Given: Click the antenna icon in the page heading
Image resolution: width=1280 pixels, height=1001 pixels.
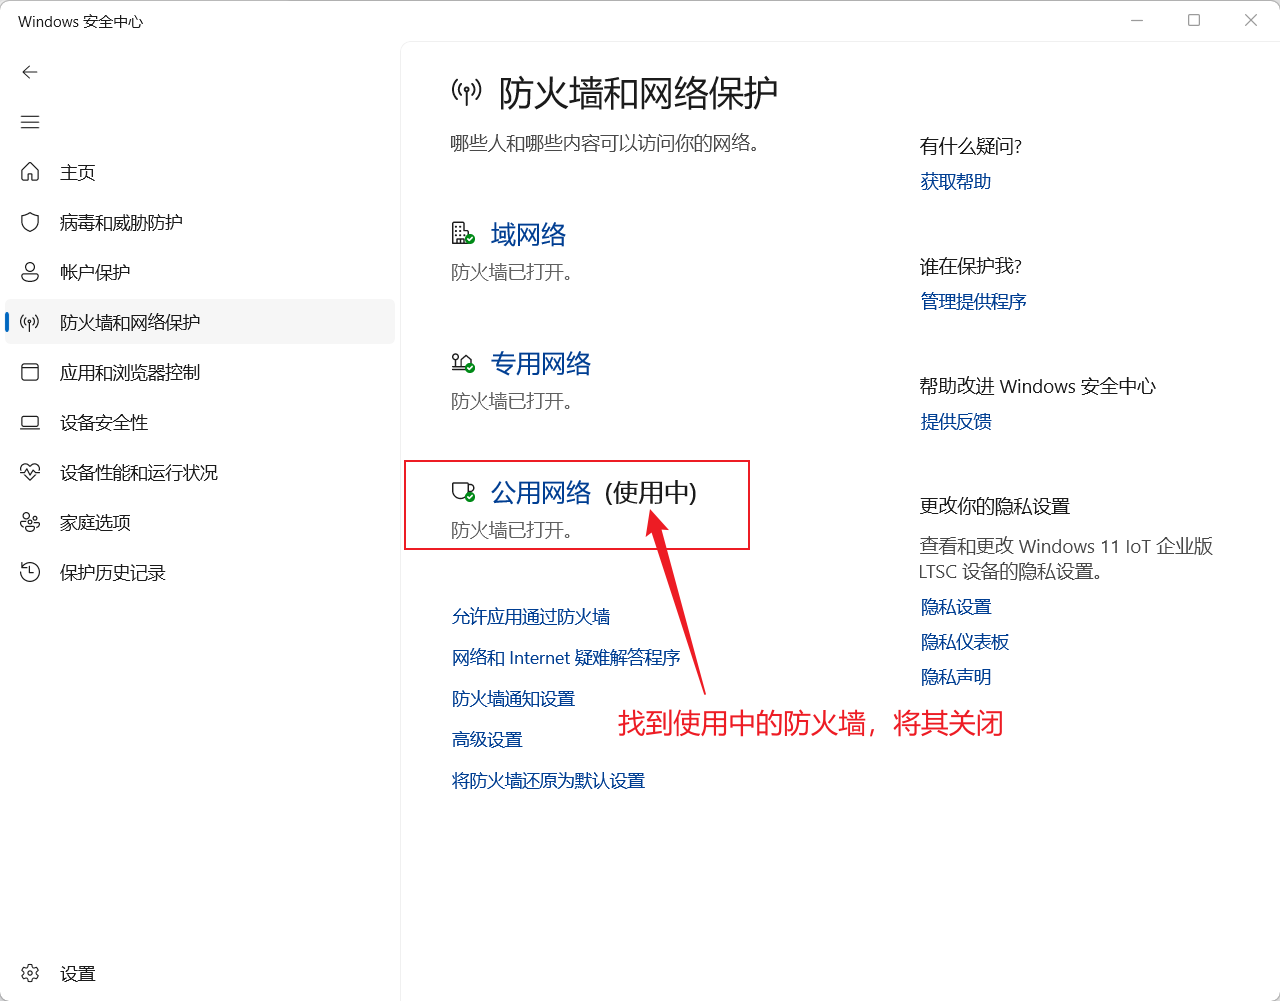Looking at the screenshot, I should (466, 93).
